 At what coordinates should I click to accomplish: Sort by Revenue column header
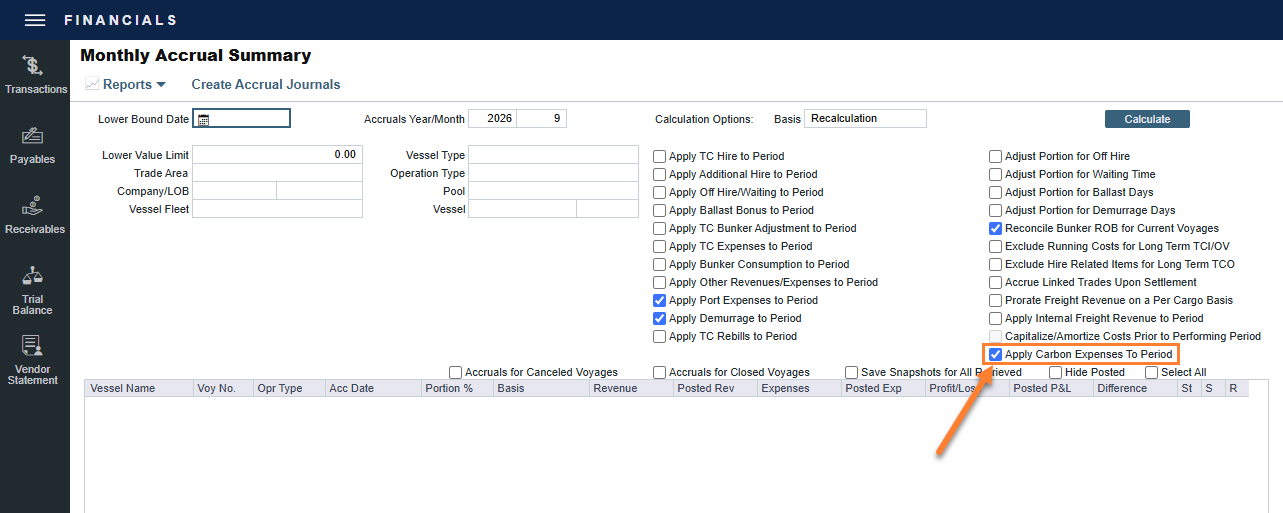click(630, 388)
